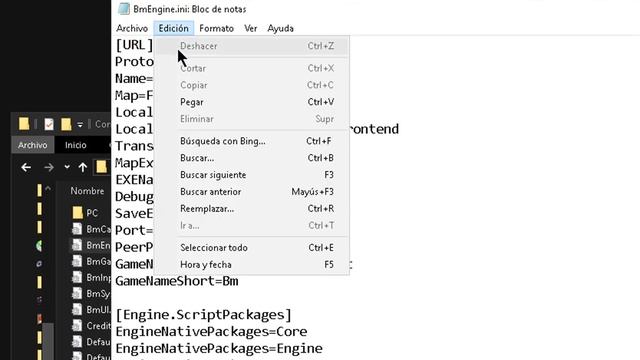Open the Ver menu
This screenshot has height=360, width=640.
pos(251,28)
